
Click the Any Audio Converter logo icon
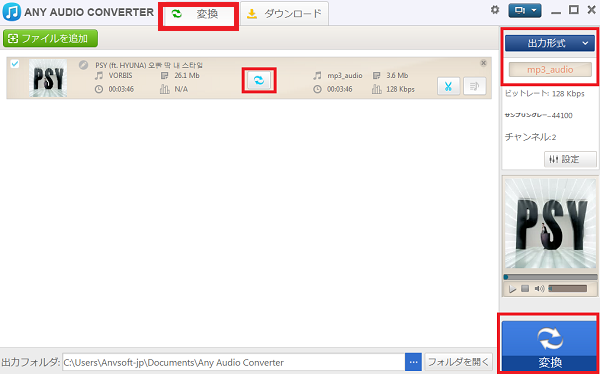click(x=12, y=12)
